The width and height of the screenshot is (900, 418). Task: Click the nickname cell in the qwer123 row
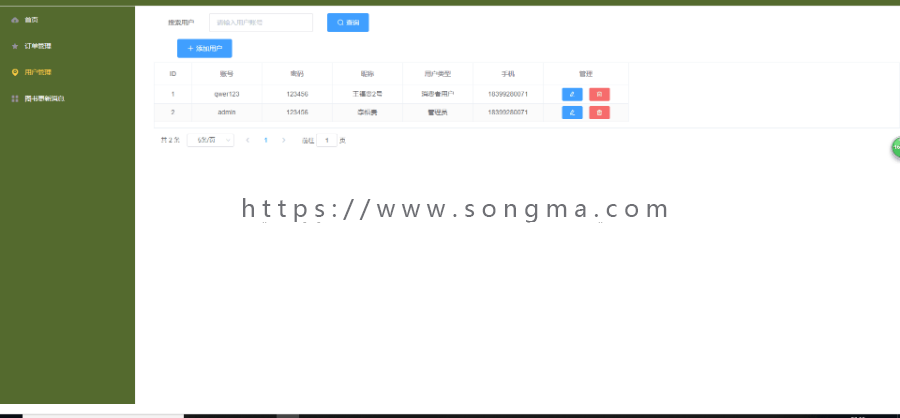pos(367,94)
